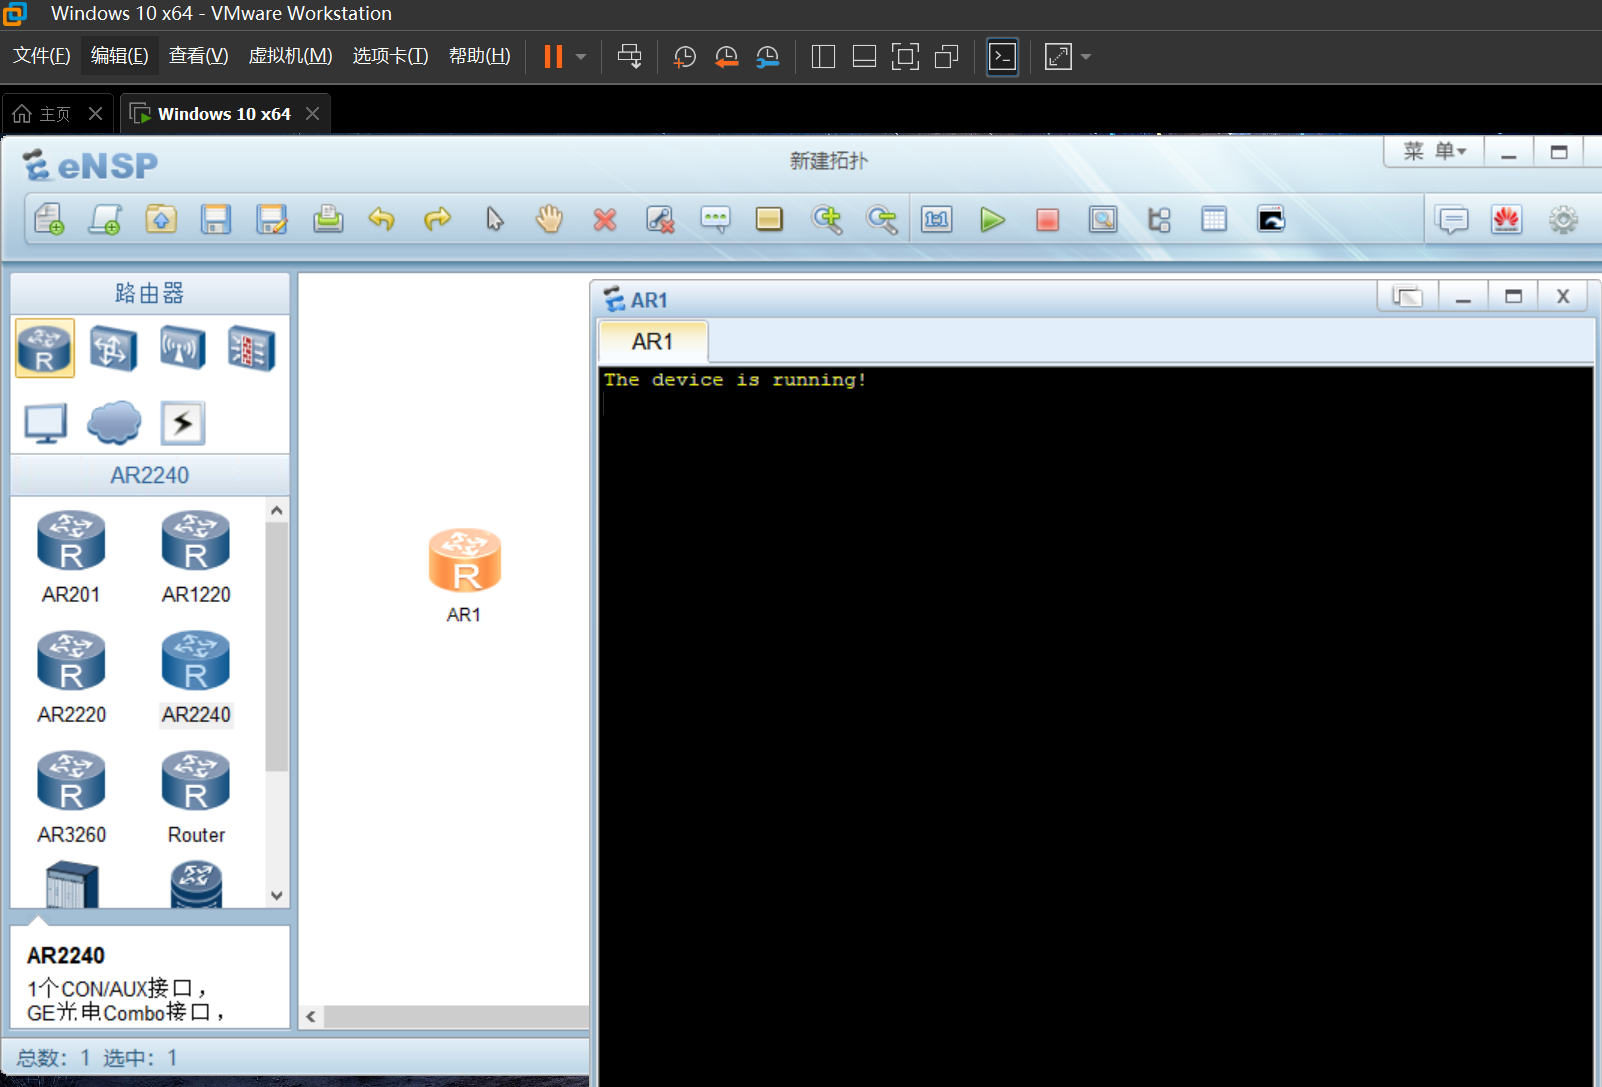This screenshot has height=1087, width=1602.
Task: Select the cloud device category icon
Action: (114, 423)
